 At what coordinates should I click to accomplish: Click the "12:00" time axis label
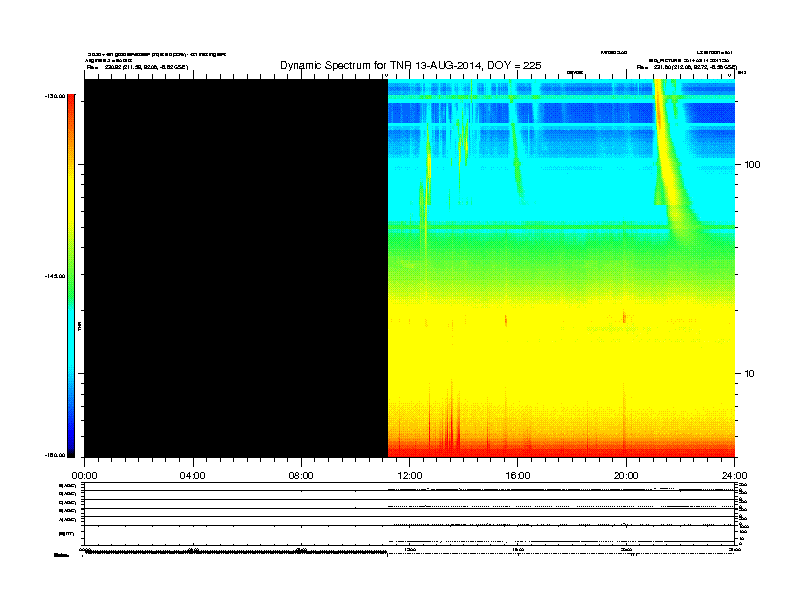(x=410, y=476)
